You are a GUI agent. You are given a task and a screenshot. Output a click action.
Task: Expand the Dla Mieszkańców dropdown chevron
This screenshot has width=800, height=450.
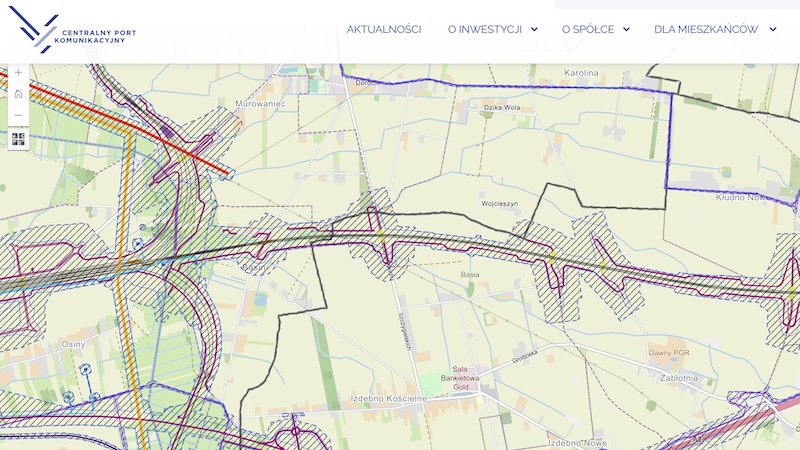coord(773,29)
